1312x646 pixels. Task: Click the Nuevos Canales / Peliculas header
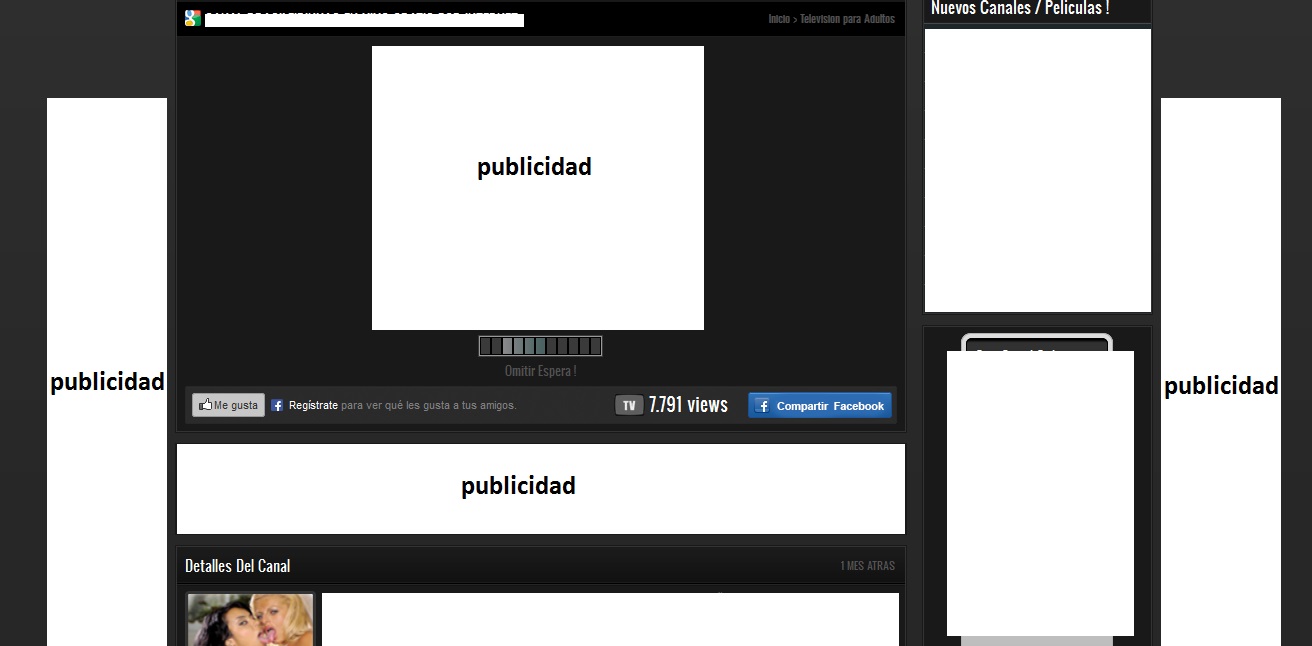[x=1020, y=9]
